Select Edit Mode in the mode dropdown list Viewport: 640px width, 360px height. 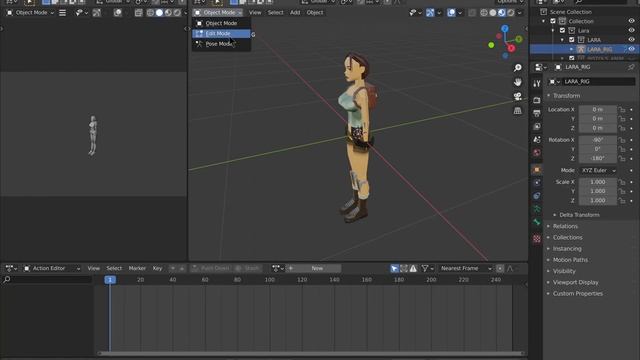click(221, 33)
